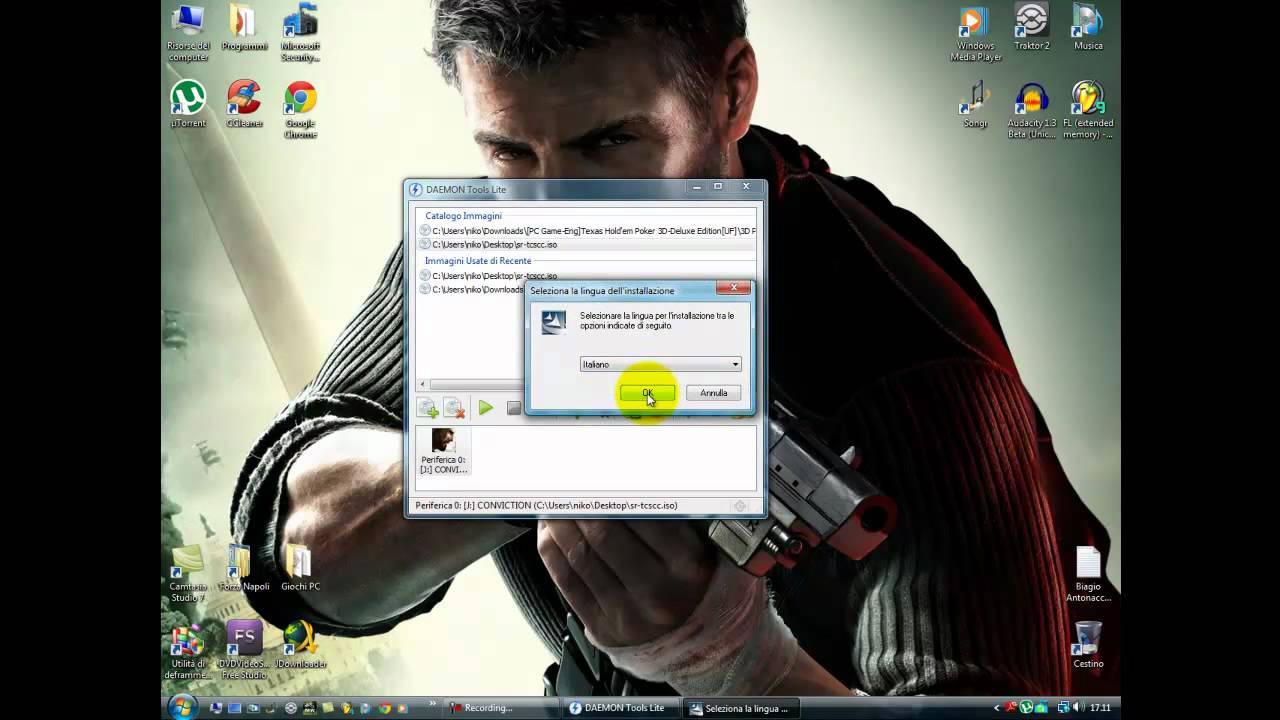
Task: Expand the quick launch overflow chevron
Action: 433,705
